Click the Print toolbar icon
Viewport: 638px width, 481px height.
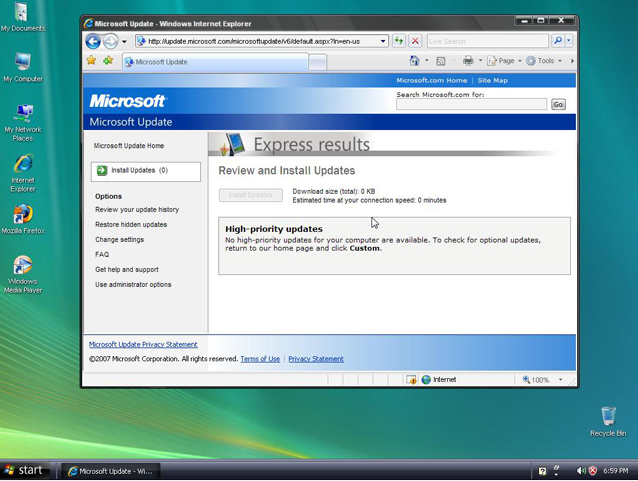click(x=468, y=61)
